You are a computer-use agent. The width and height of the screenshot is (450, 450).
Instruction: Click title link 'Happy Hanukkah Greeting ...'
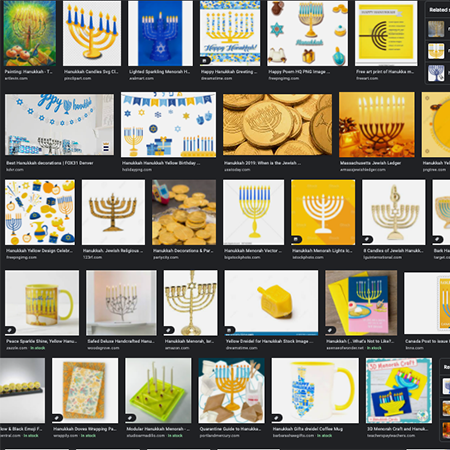point(229,72)
